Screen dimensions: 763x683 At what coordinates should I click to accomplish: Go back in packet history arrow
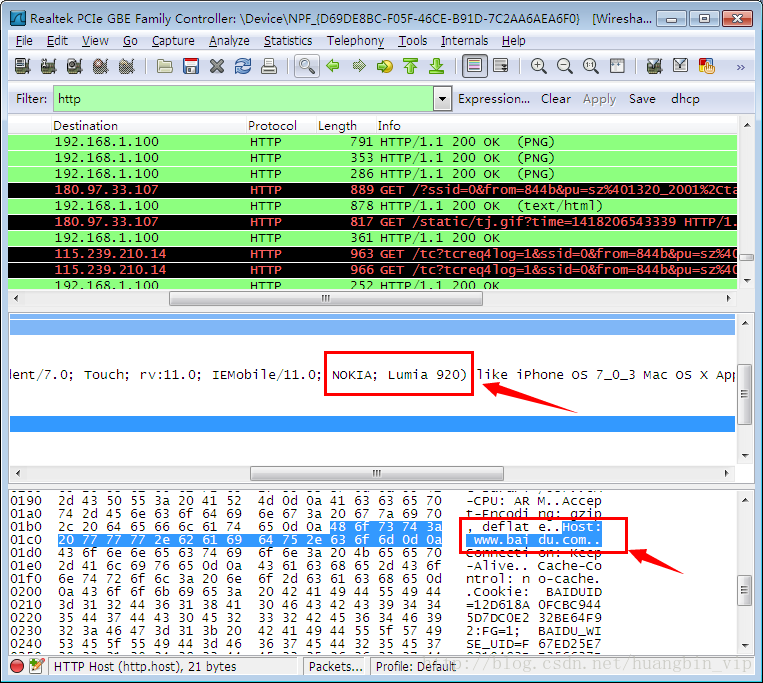[333, 66]
